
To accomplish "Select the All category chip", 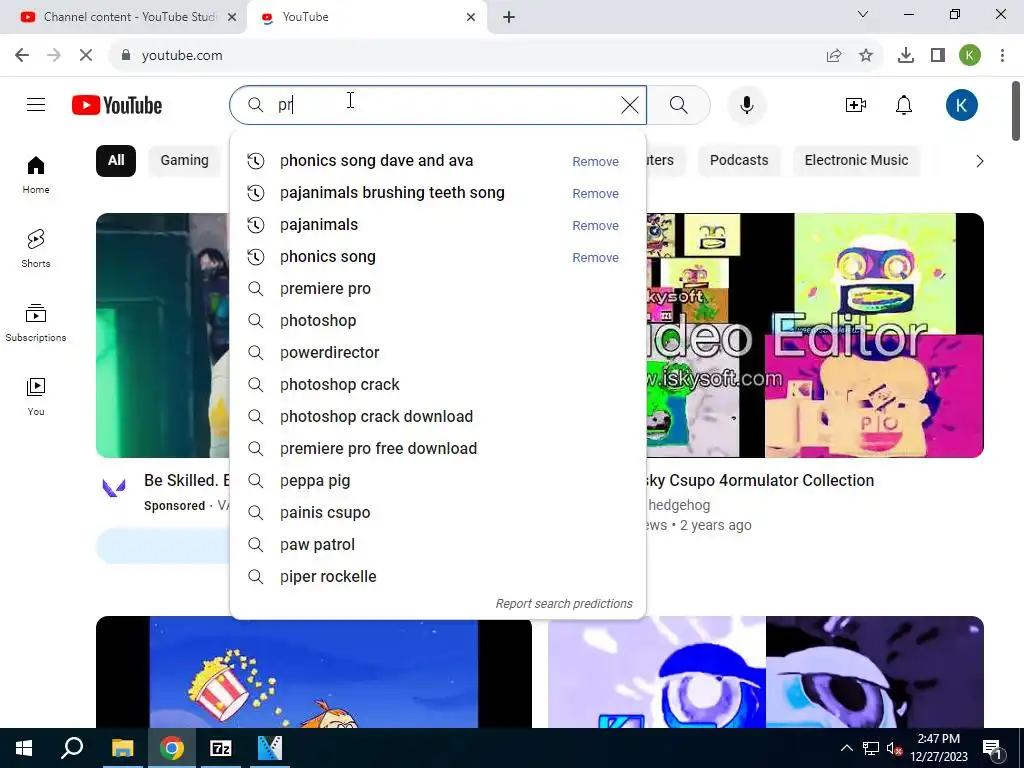I will click(116, 161).
